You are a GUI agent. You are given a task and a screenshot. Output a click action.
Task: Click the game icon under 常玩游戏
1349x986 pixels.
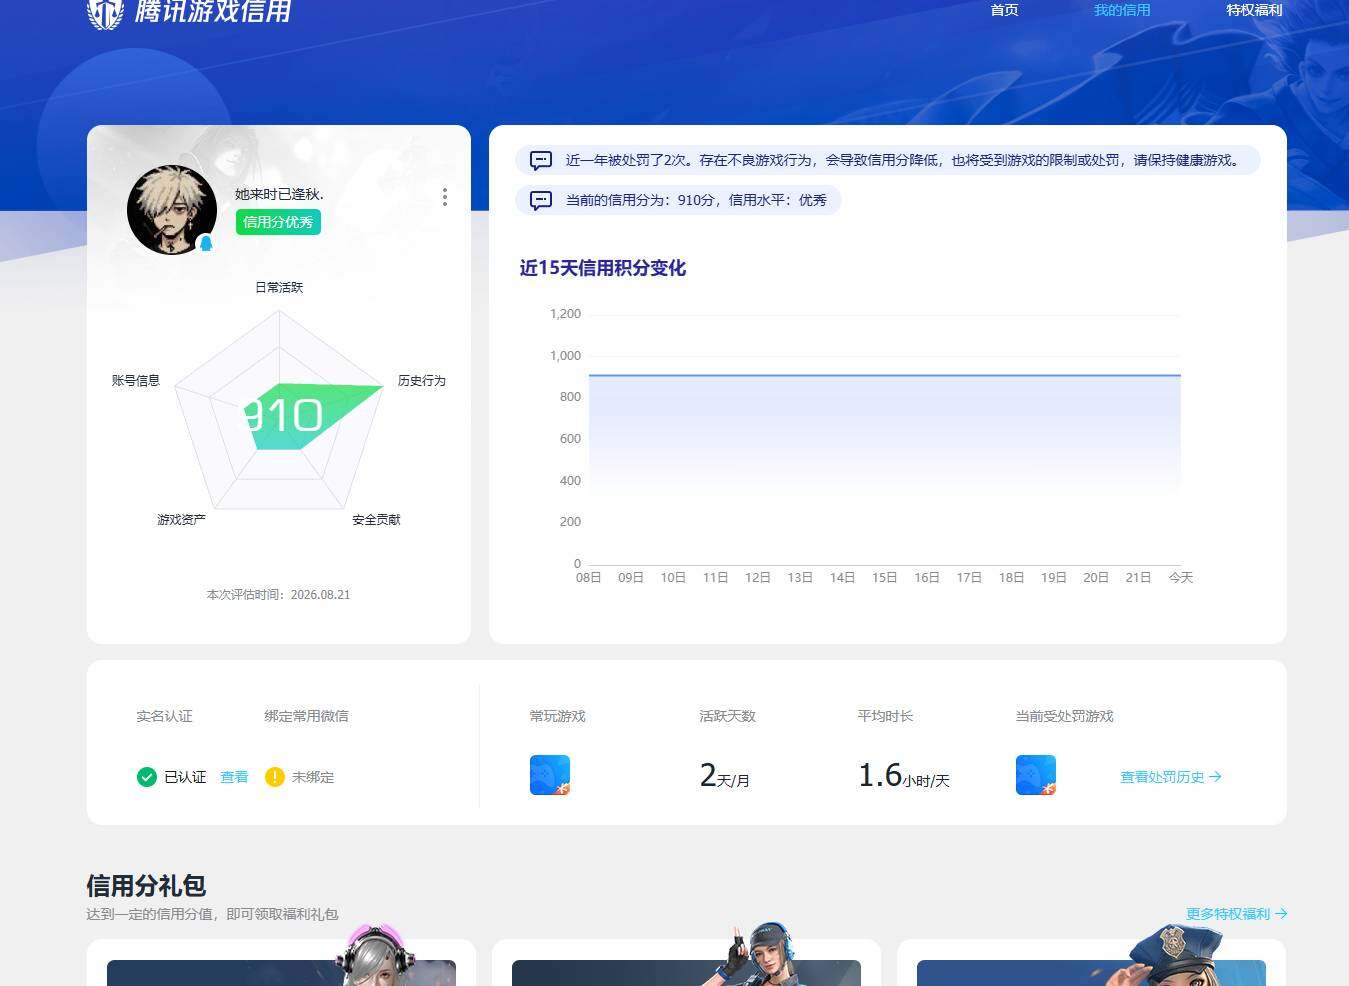pos(550,775)
